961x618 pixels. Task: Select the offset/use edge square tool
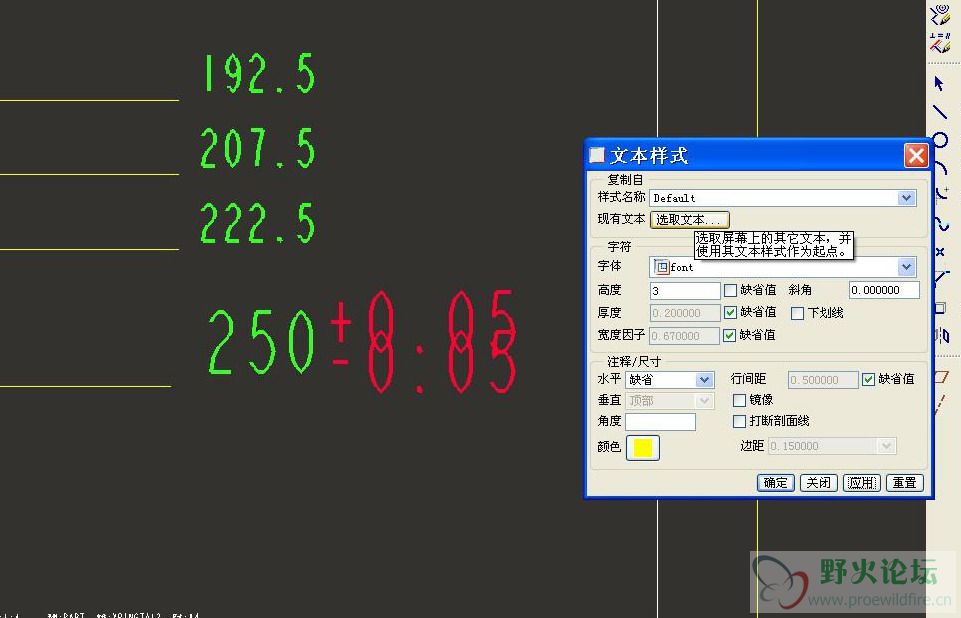[941, 308]
